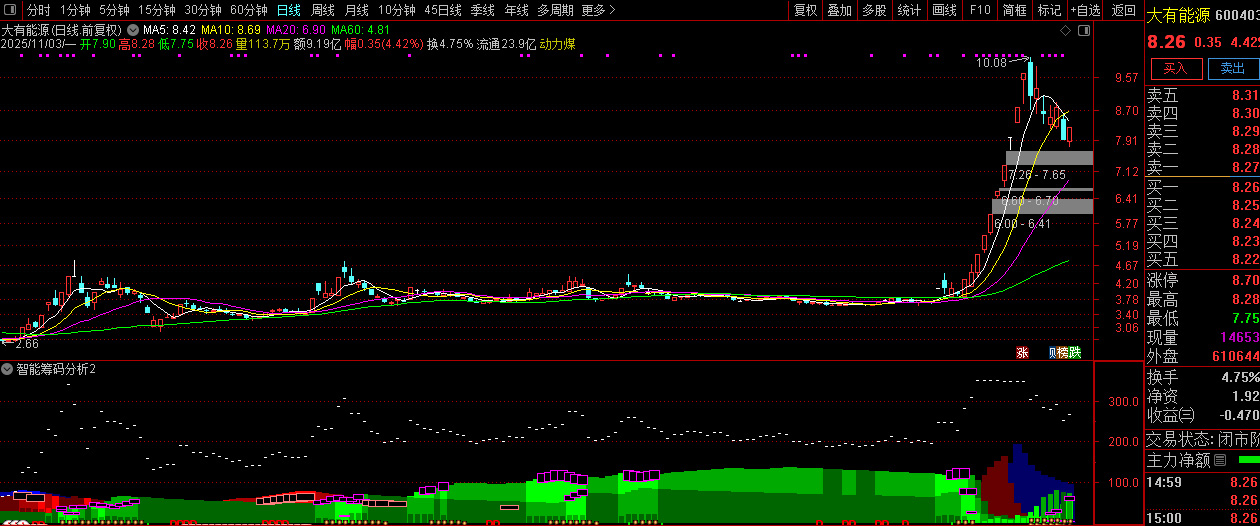Click the 涨停 limit-up price row

pyautogui.click(x=1202, y=279)
